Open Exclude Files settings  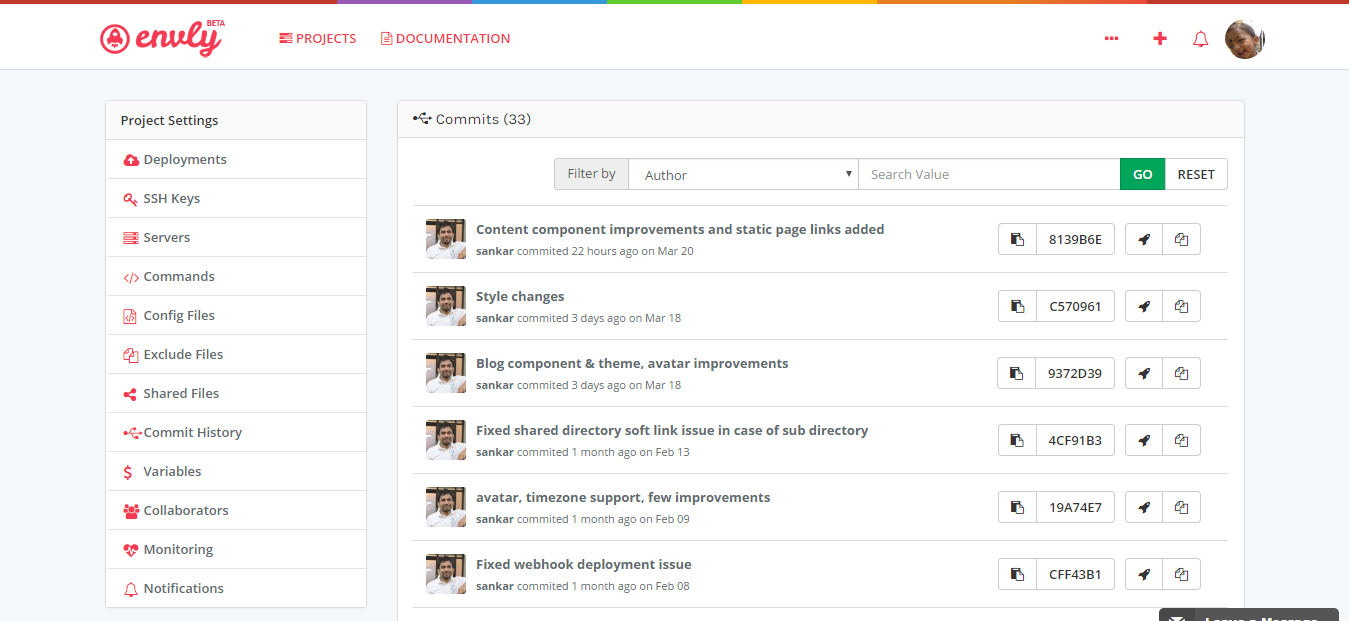236,354
